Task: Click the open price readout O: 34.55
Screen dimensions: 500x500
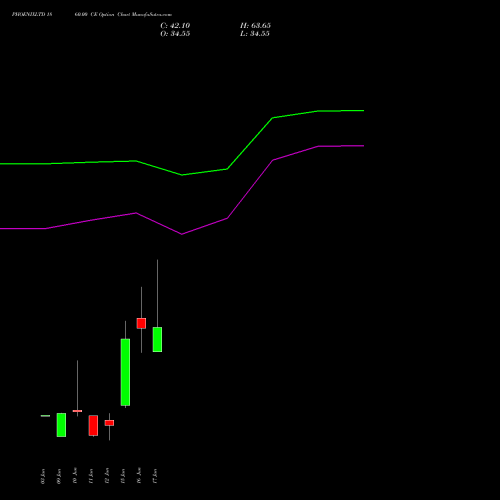Action: click(175, 34)
